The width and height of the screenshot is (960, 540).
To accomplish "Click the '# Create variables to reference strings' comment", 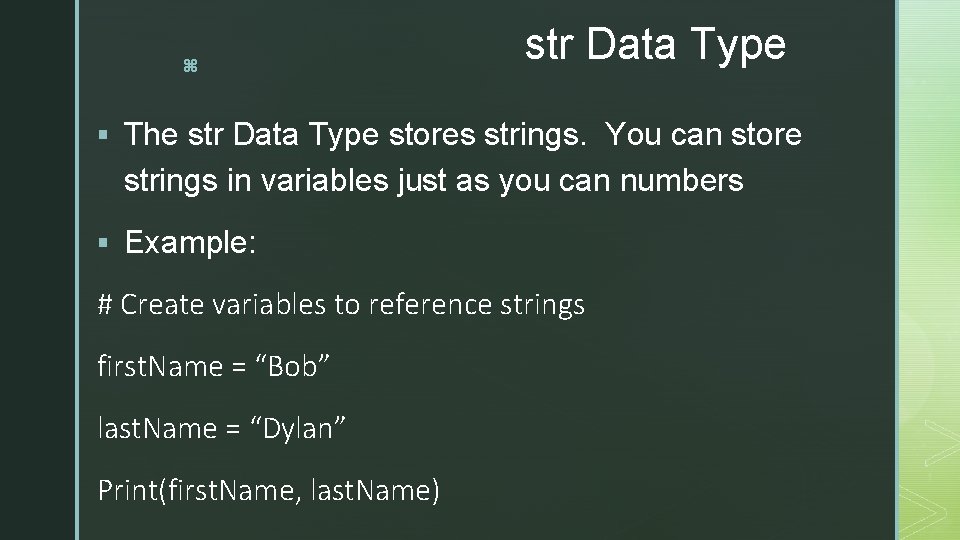I will (341, 305).
